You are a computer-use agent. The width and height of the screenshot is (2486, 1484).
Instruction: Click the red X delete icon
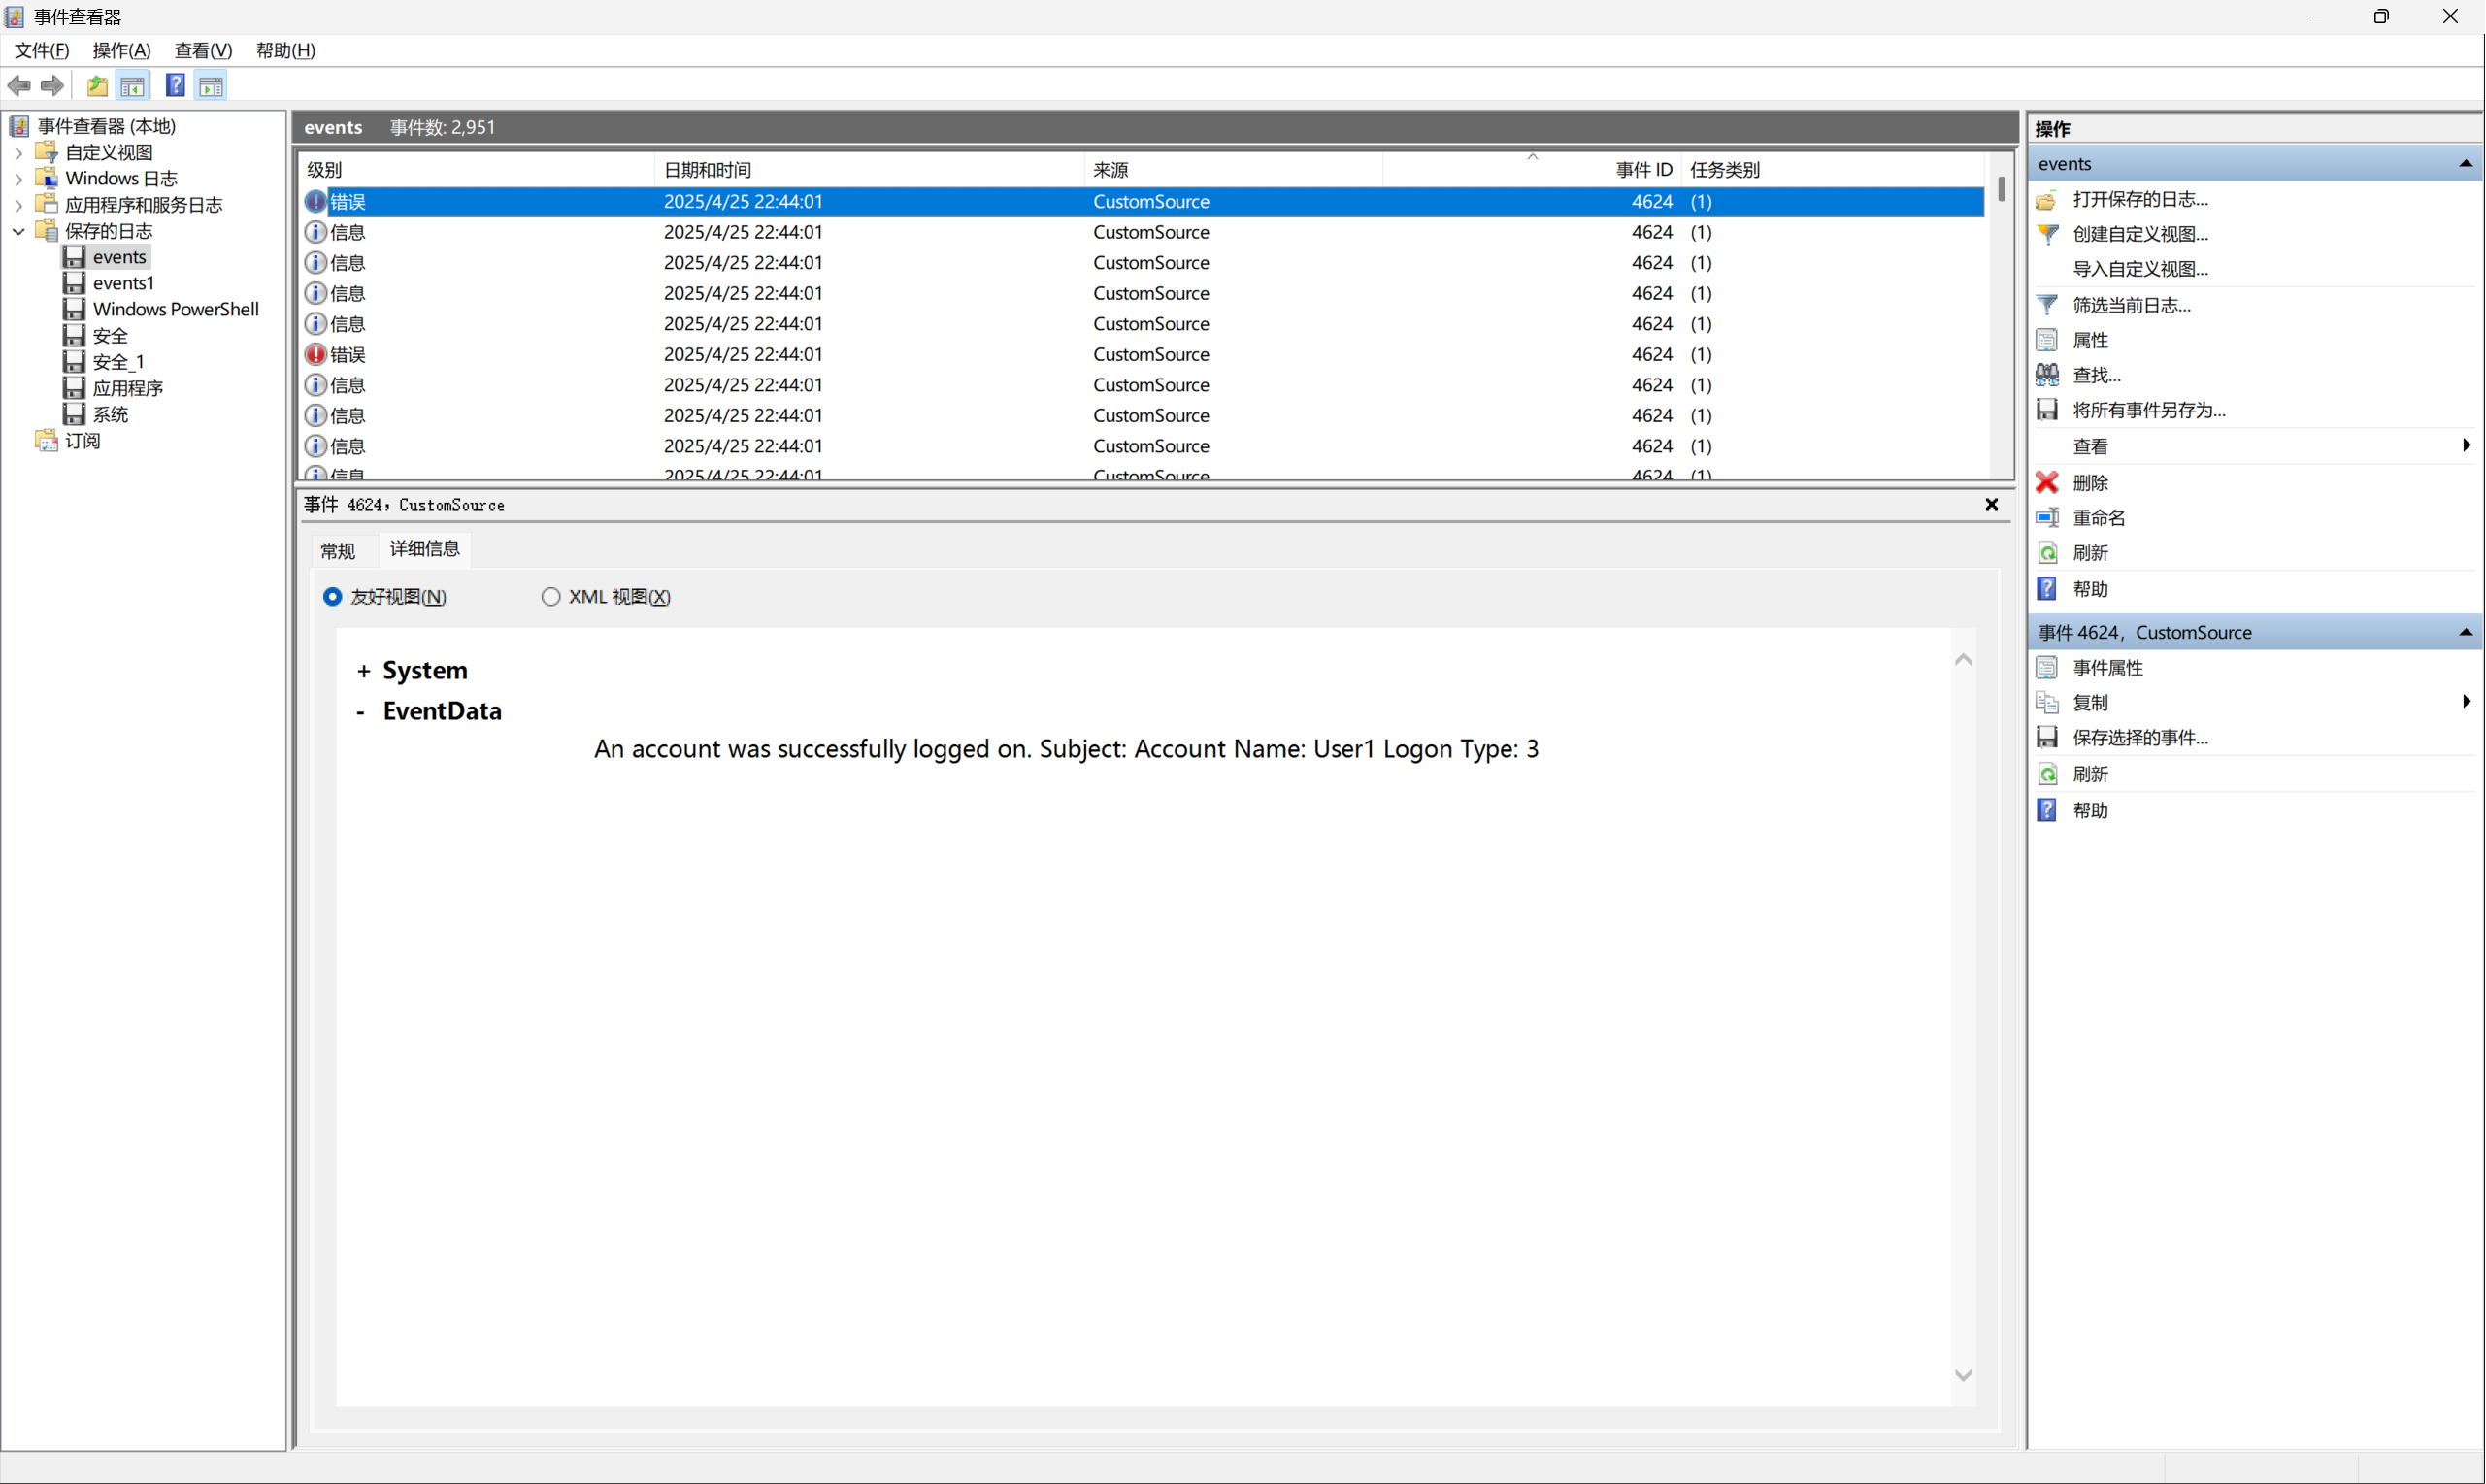pyautogui.click(x=2047, y=483)
